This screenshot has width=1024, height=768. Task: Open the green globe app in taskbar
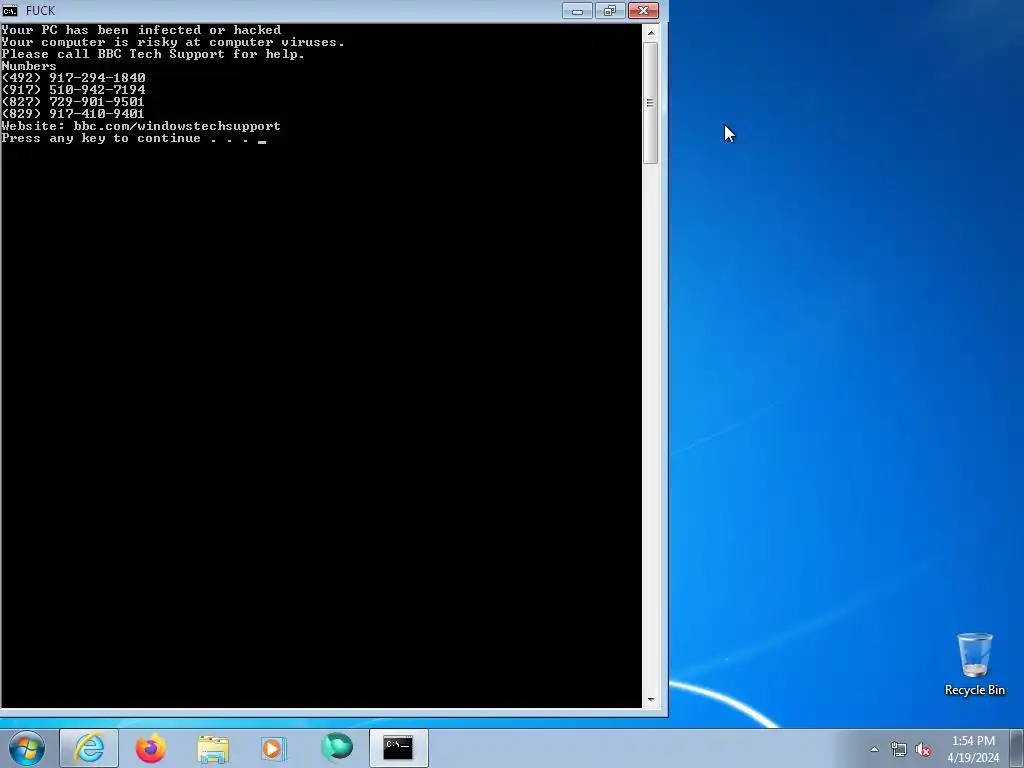click(x=337, y=747)
